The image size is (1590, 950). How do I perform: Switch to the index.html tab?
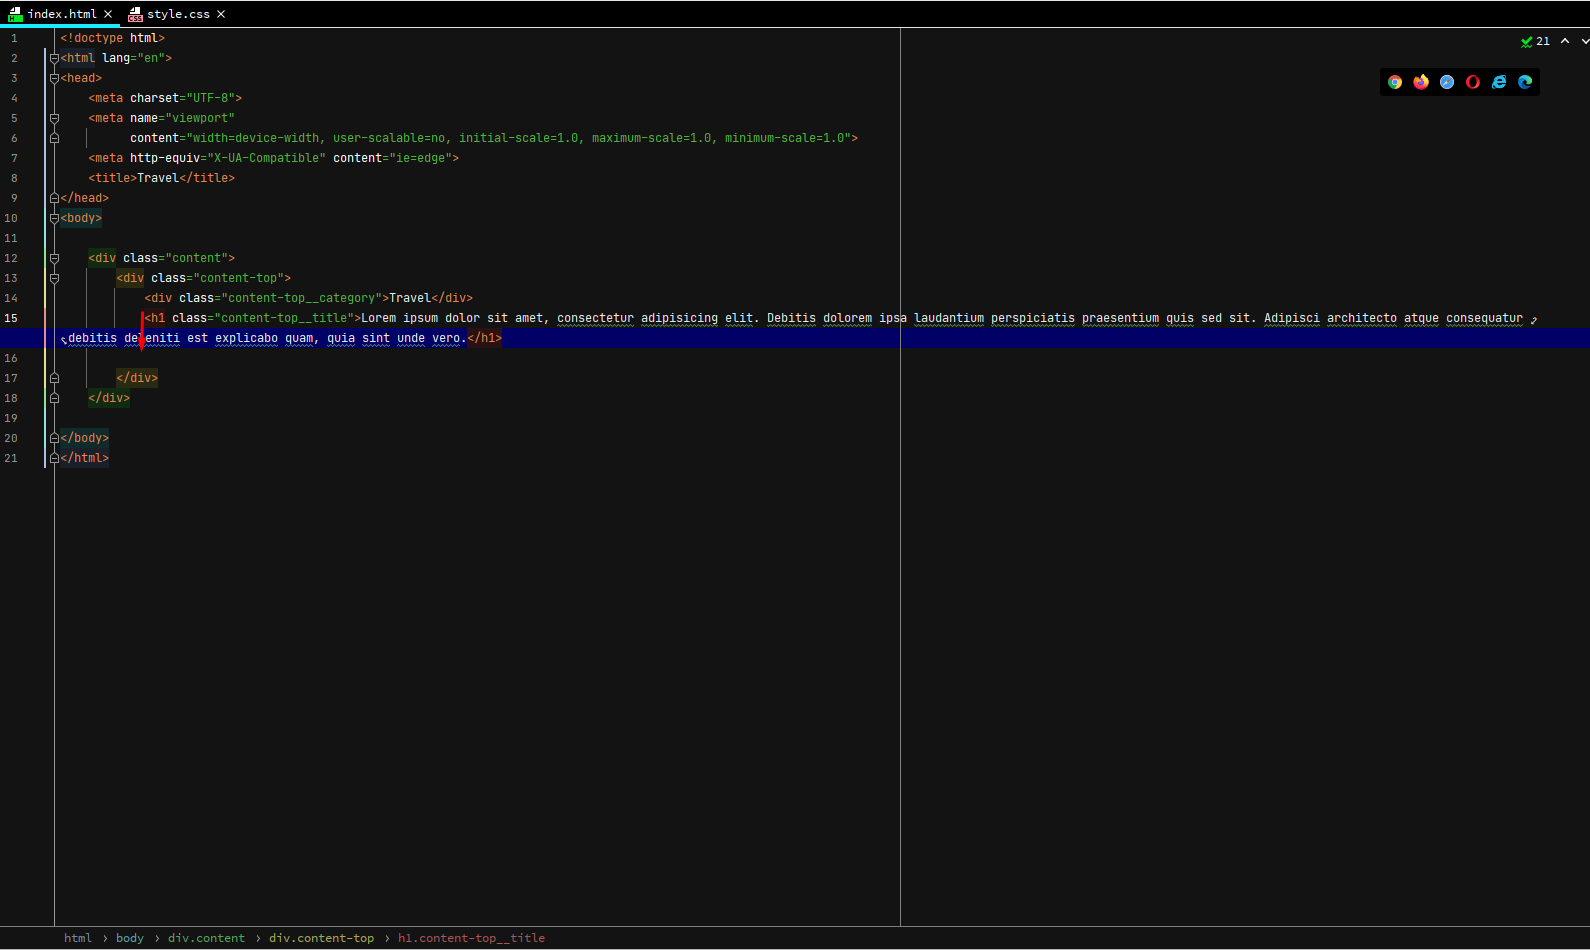61,14
